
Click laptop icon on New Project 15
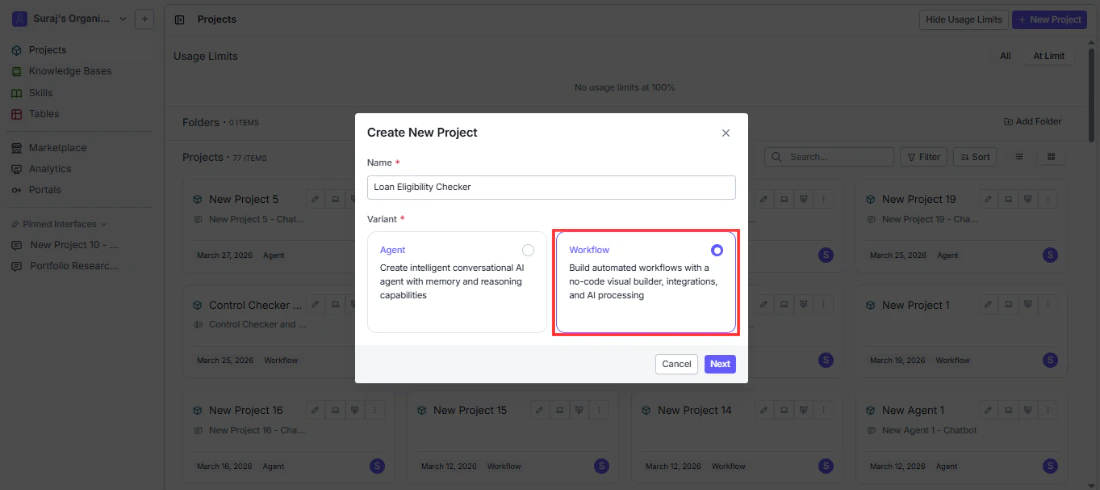pyautogui.click(x=559, y=410)
